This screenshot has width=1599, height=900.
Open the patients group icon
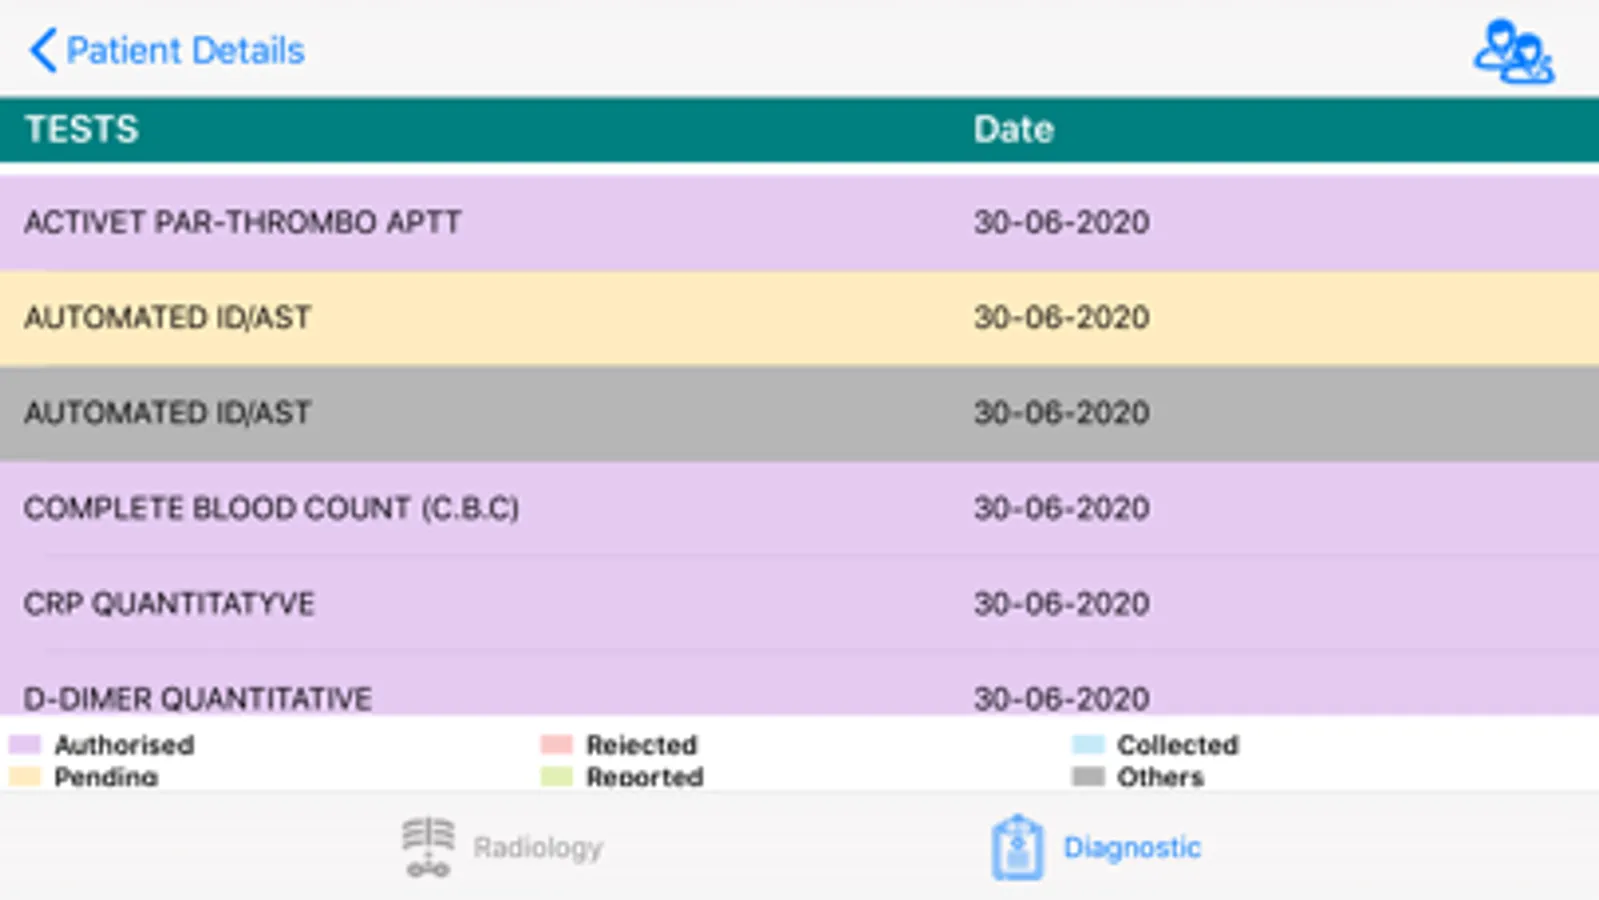tap(1513, 52)
